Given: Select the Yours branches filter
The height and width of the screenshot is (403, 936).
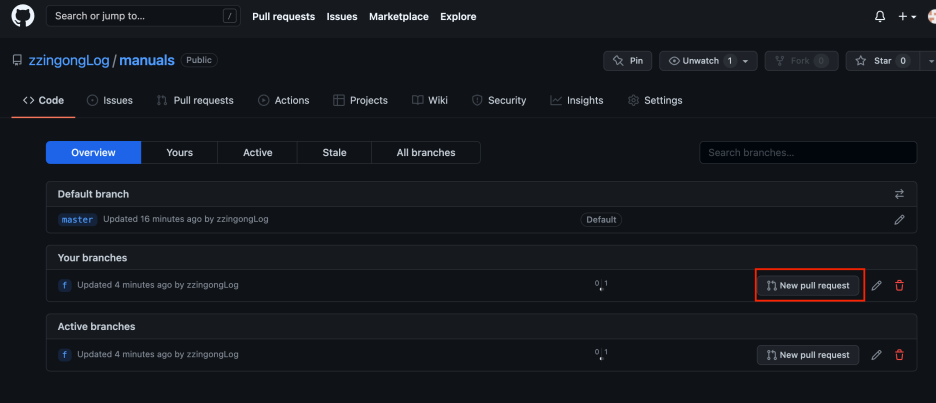Looking at the screenshot, I should tap(180, 153).
